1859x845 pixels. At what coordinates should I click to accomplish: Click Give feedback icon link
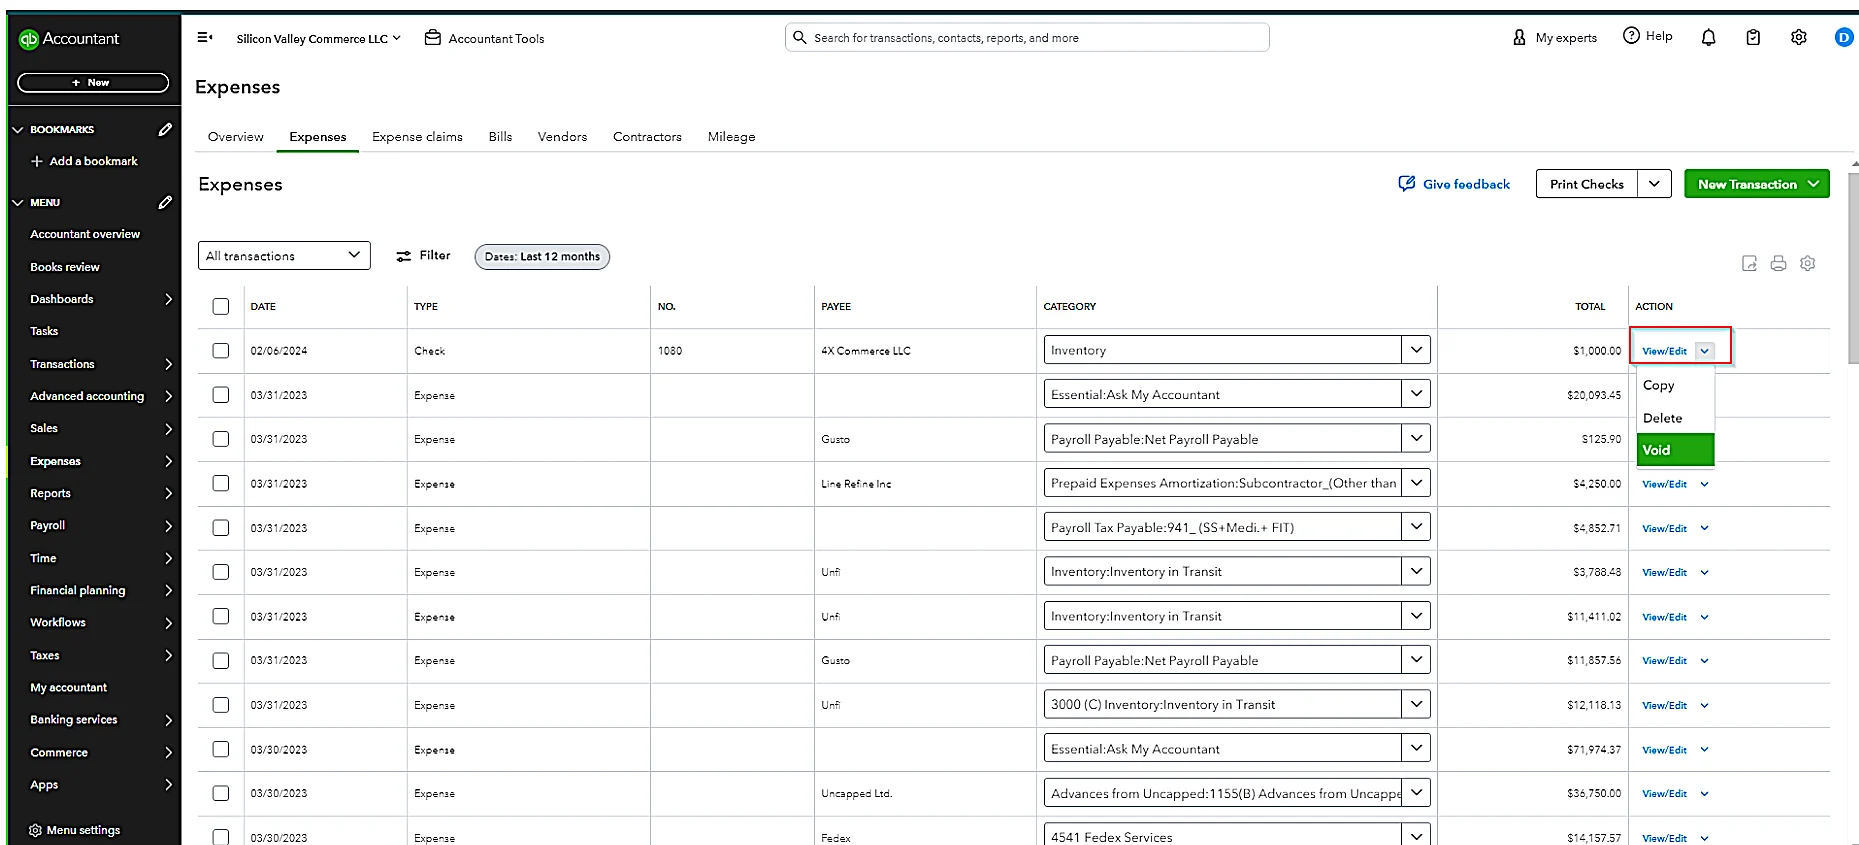pyautogui.click(x=1454, y=184)
